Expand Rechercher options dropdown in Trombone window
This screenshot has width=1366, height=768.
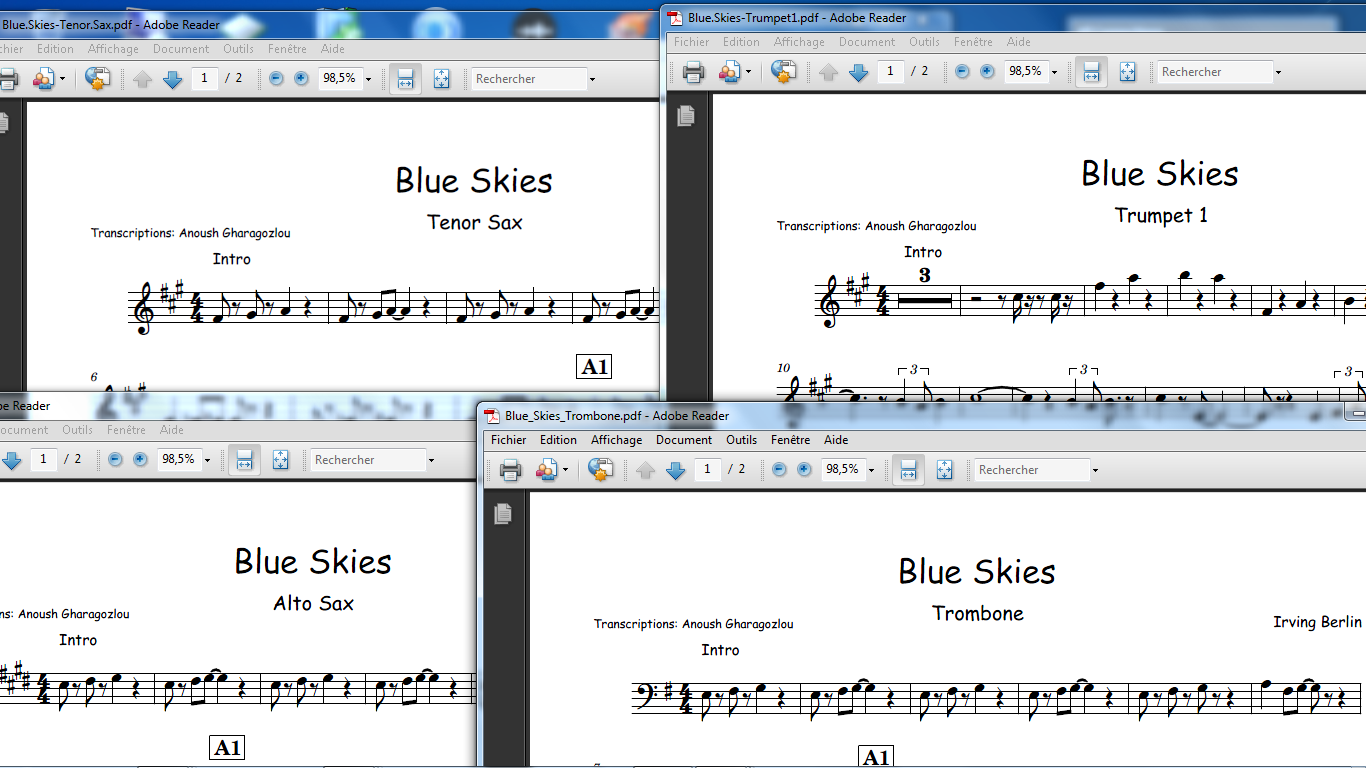1095,471
